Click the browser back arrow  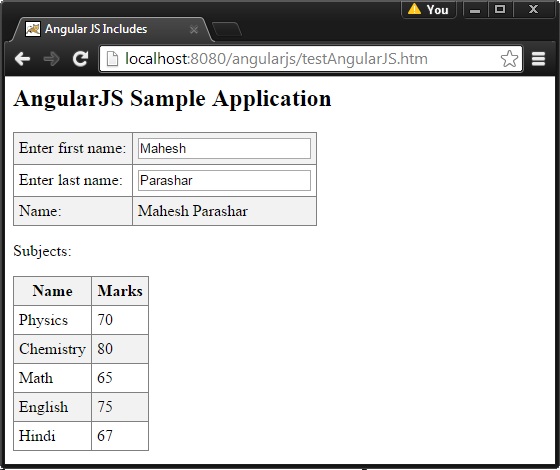click(x=22, y=59)
